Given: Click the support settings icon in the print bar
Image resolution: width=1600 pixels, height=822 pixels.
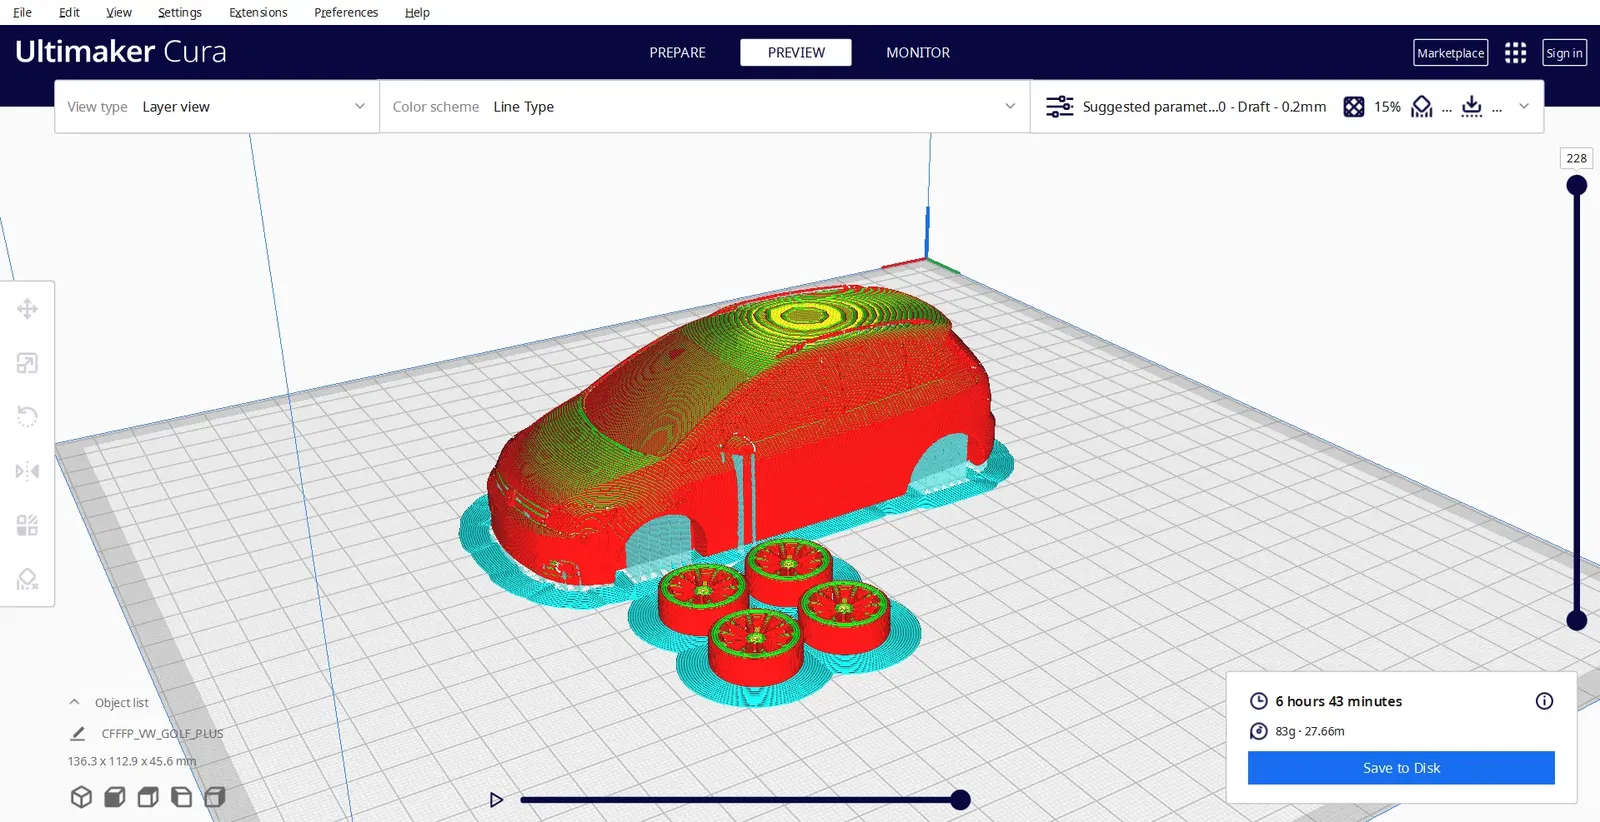Looking at the screenshot, I should click(x=1421, y=107).
